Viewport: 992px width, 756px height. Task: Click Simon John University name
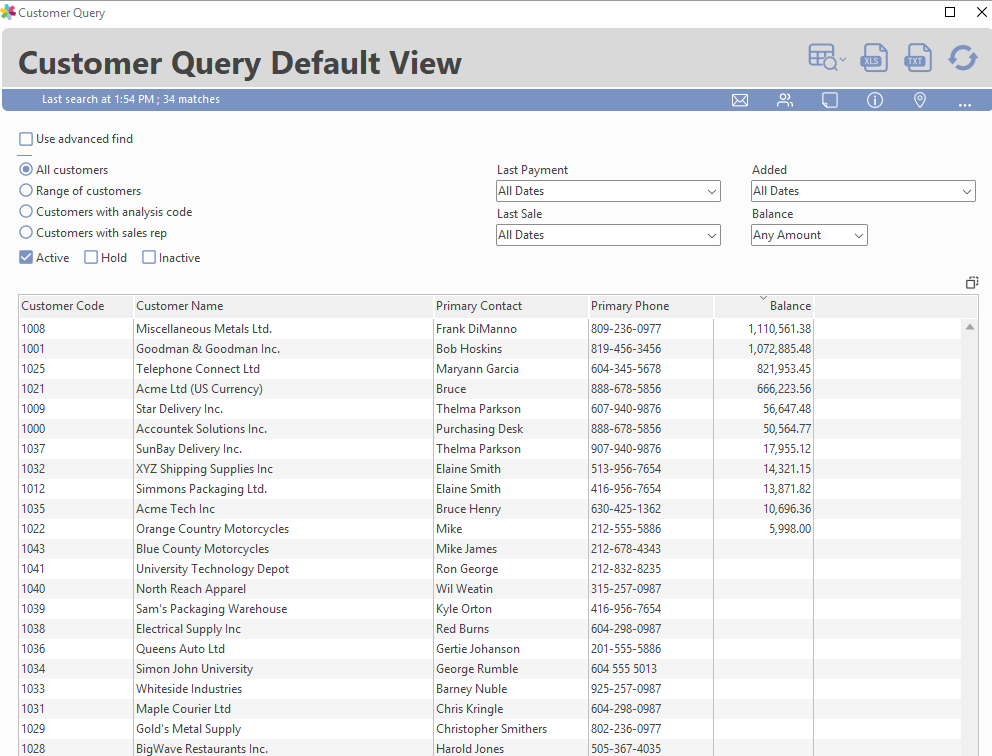tap(194, 669)
